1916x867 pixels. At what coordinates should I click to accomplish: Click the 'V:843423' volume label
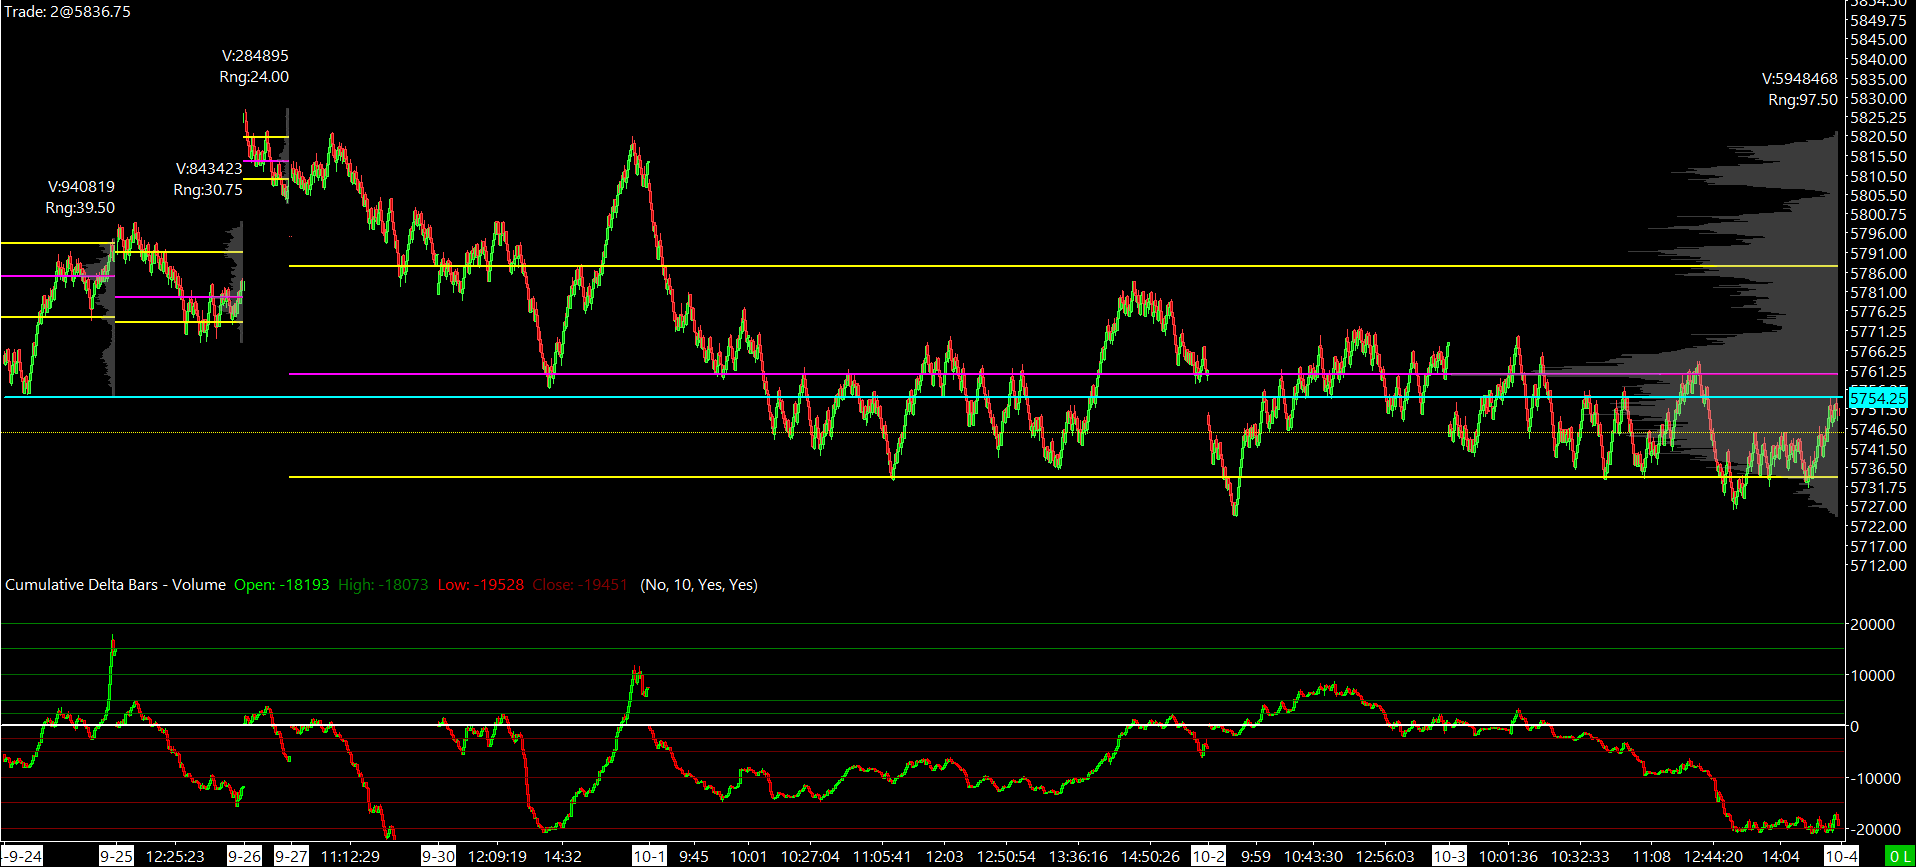click(x=209, y=169)
